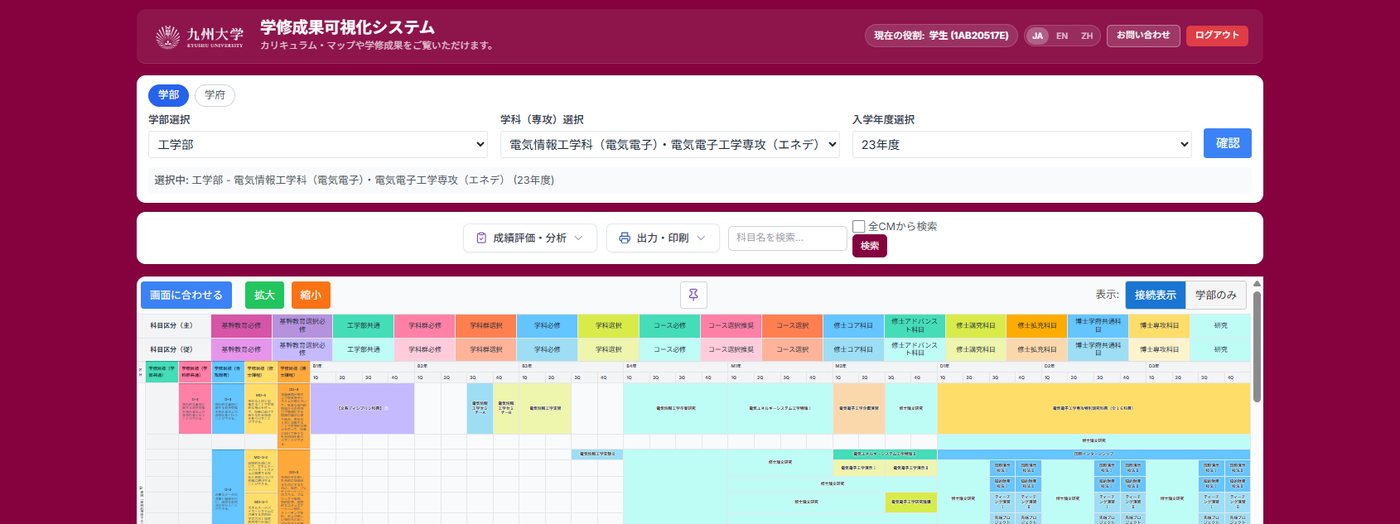Click the 現在の役割 学生 badge
This screenshot has height=524, width=1400.
coord(941,36)
